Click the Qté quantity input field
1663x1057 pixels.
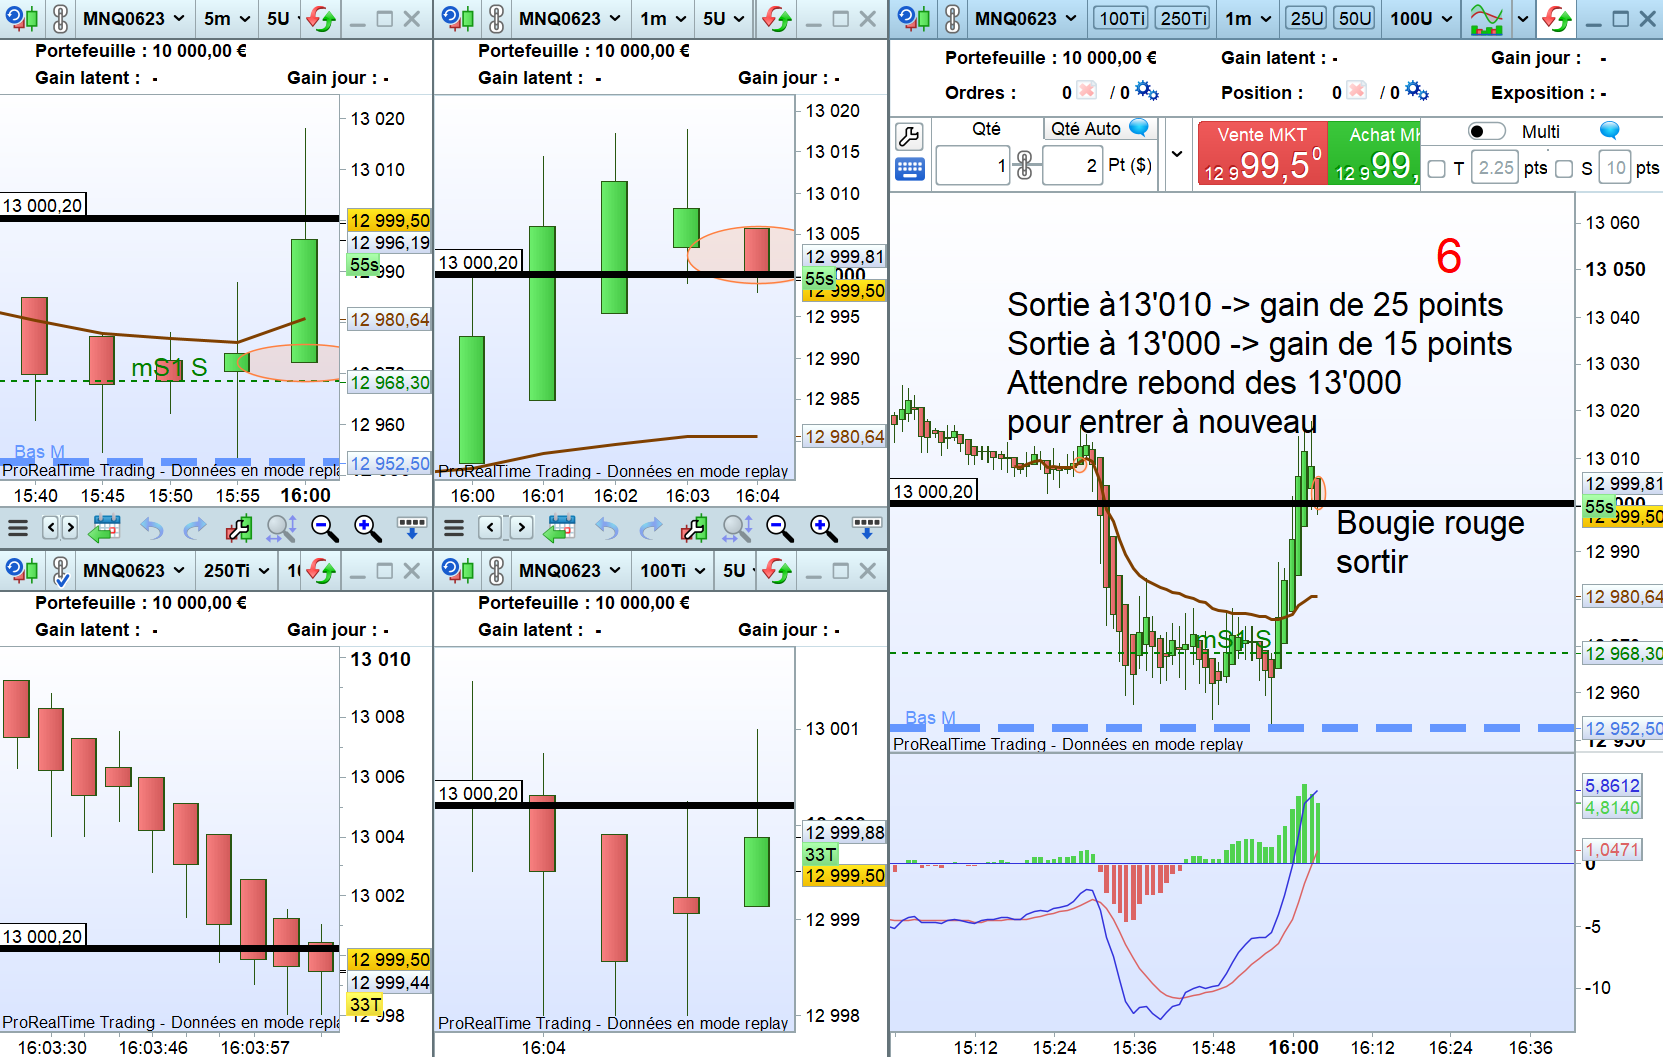(x=972, y=166)
